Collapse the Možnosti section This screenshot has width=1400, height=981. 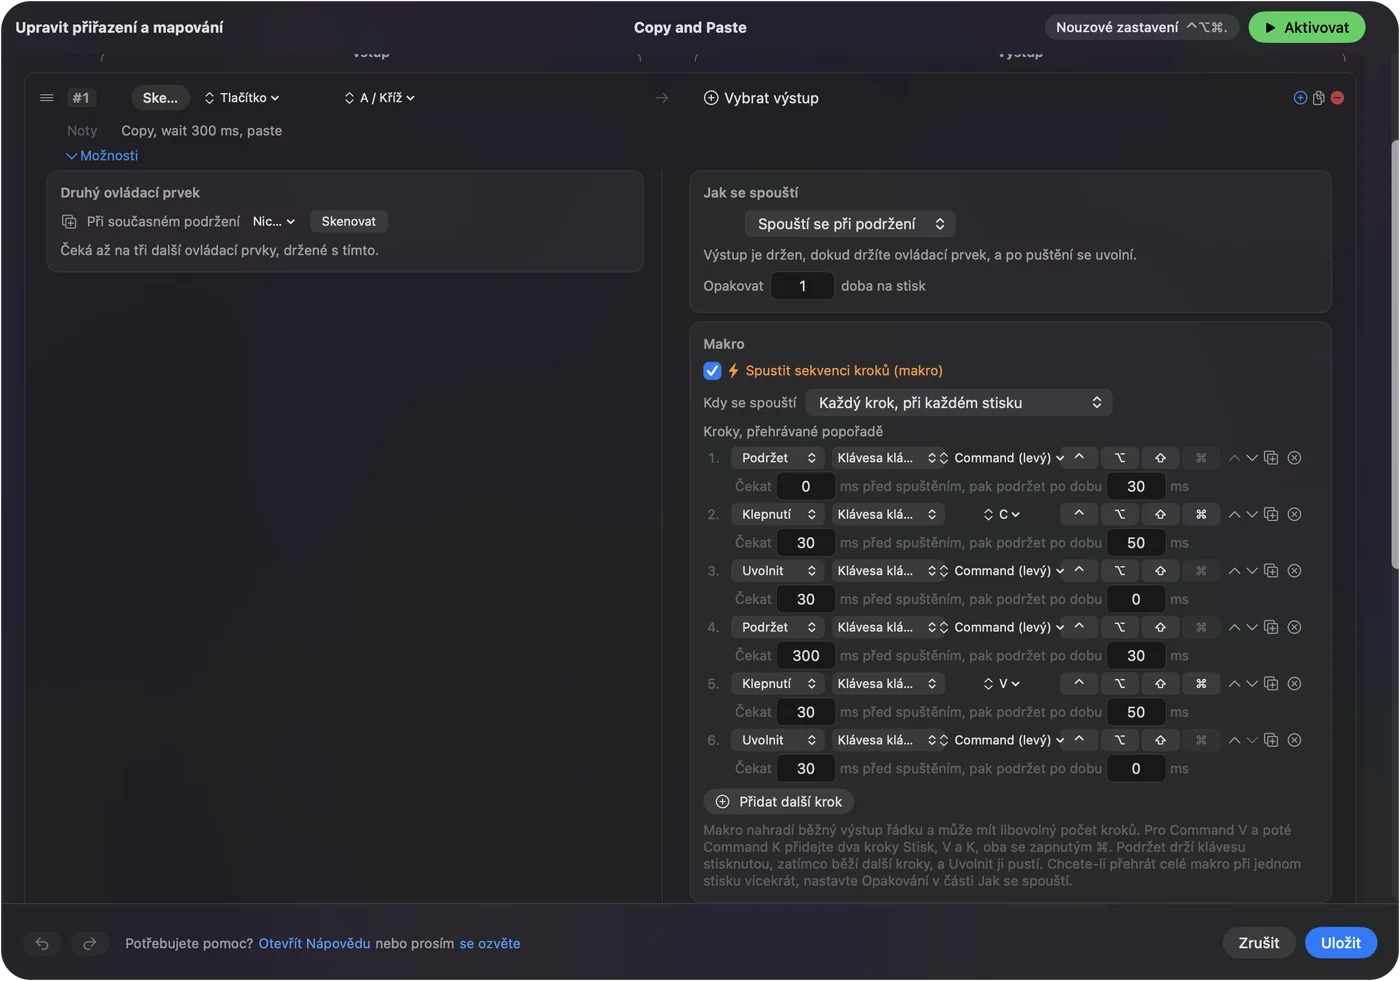pos(102,156)
